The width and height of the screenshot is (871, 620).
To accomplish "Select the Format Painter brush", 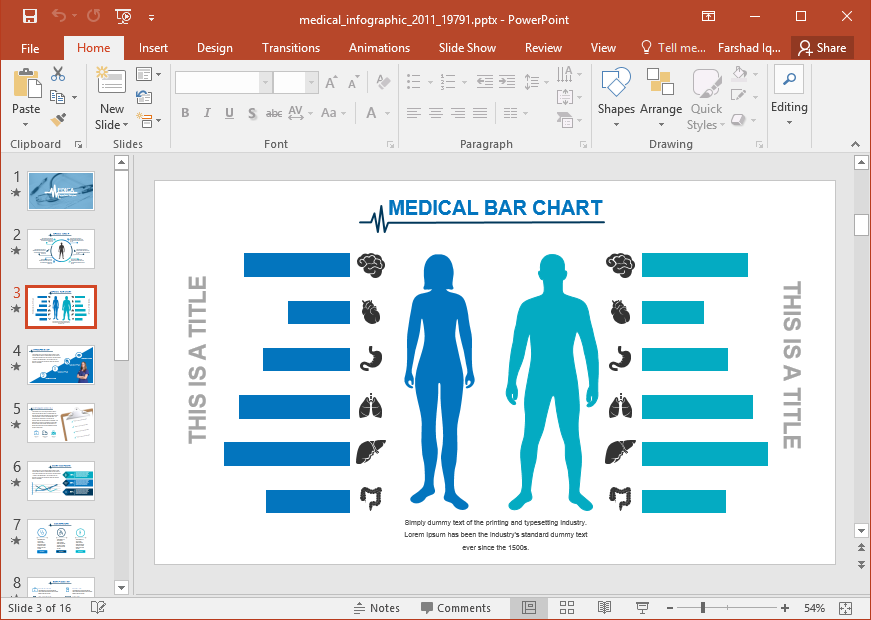I will [x=58, y=119].
